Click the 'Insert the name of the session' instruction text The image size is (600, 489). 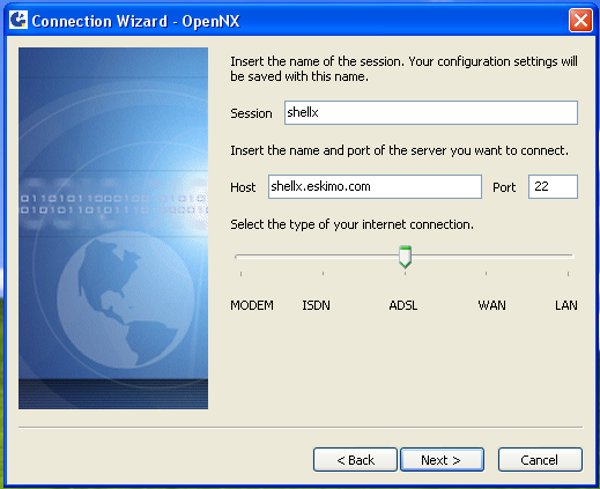click(x=404, y=69)
